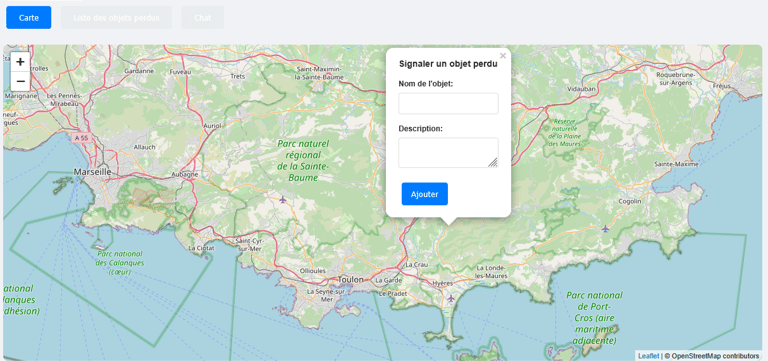Click the airport icon south of Cogolin
The width and height of the screenshot is (768, 361).
605,228
